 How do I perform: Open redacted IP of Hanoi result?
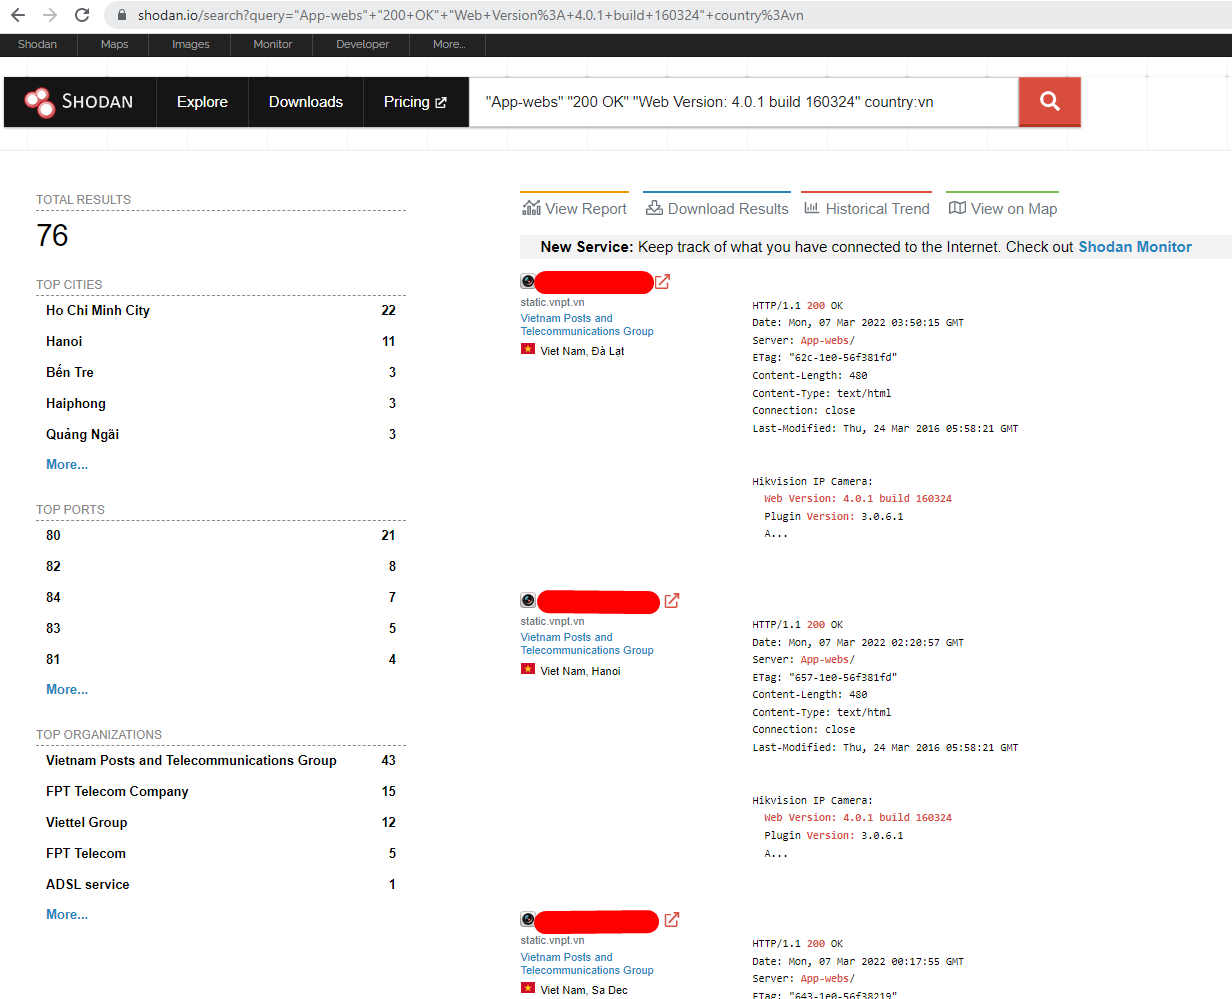(x=598, y=601)
